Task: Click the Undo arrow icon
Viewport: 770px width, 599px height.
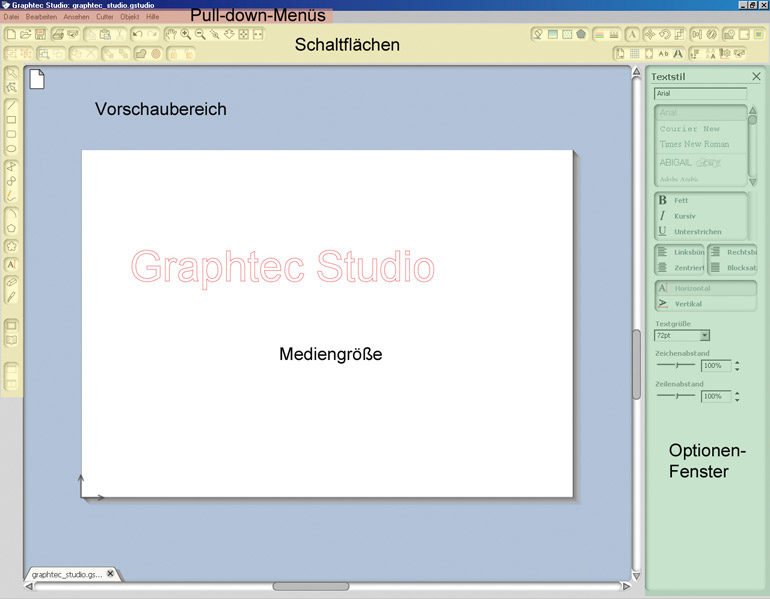Action: [138, 34]
